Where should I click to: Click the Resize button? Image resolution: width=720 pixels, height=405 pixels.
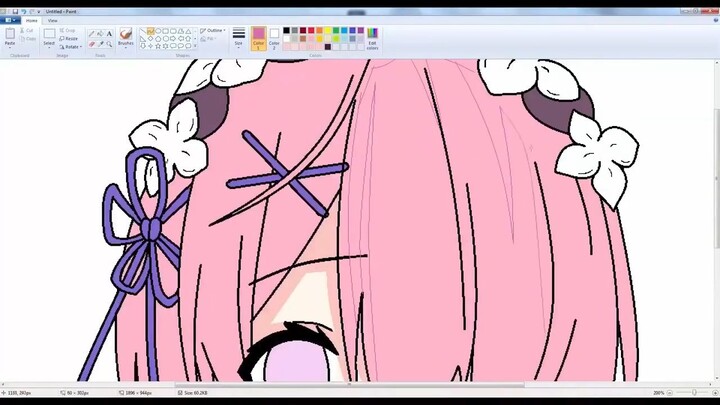(68, 39)
